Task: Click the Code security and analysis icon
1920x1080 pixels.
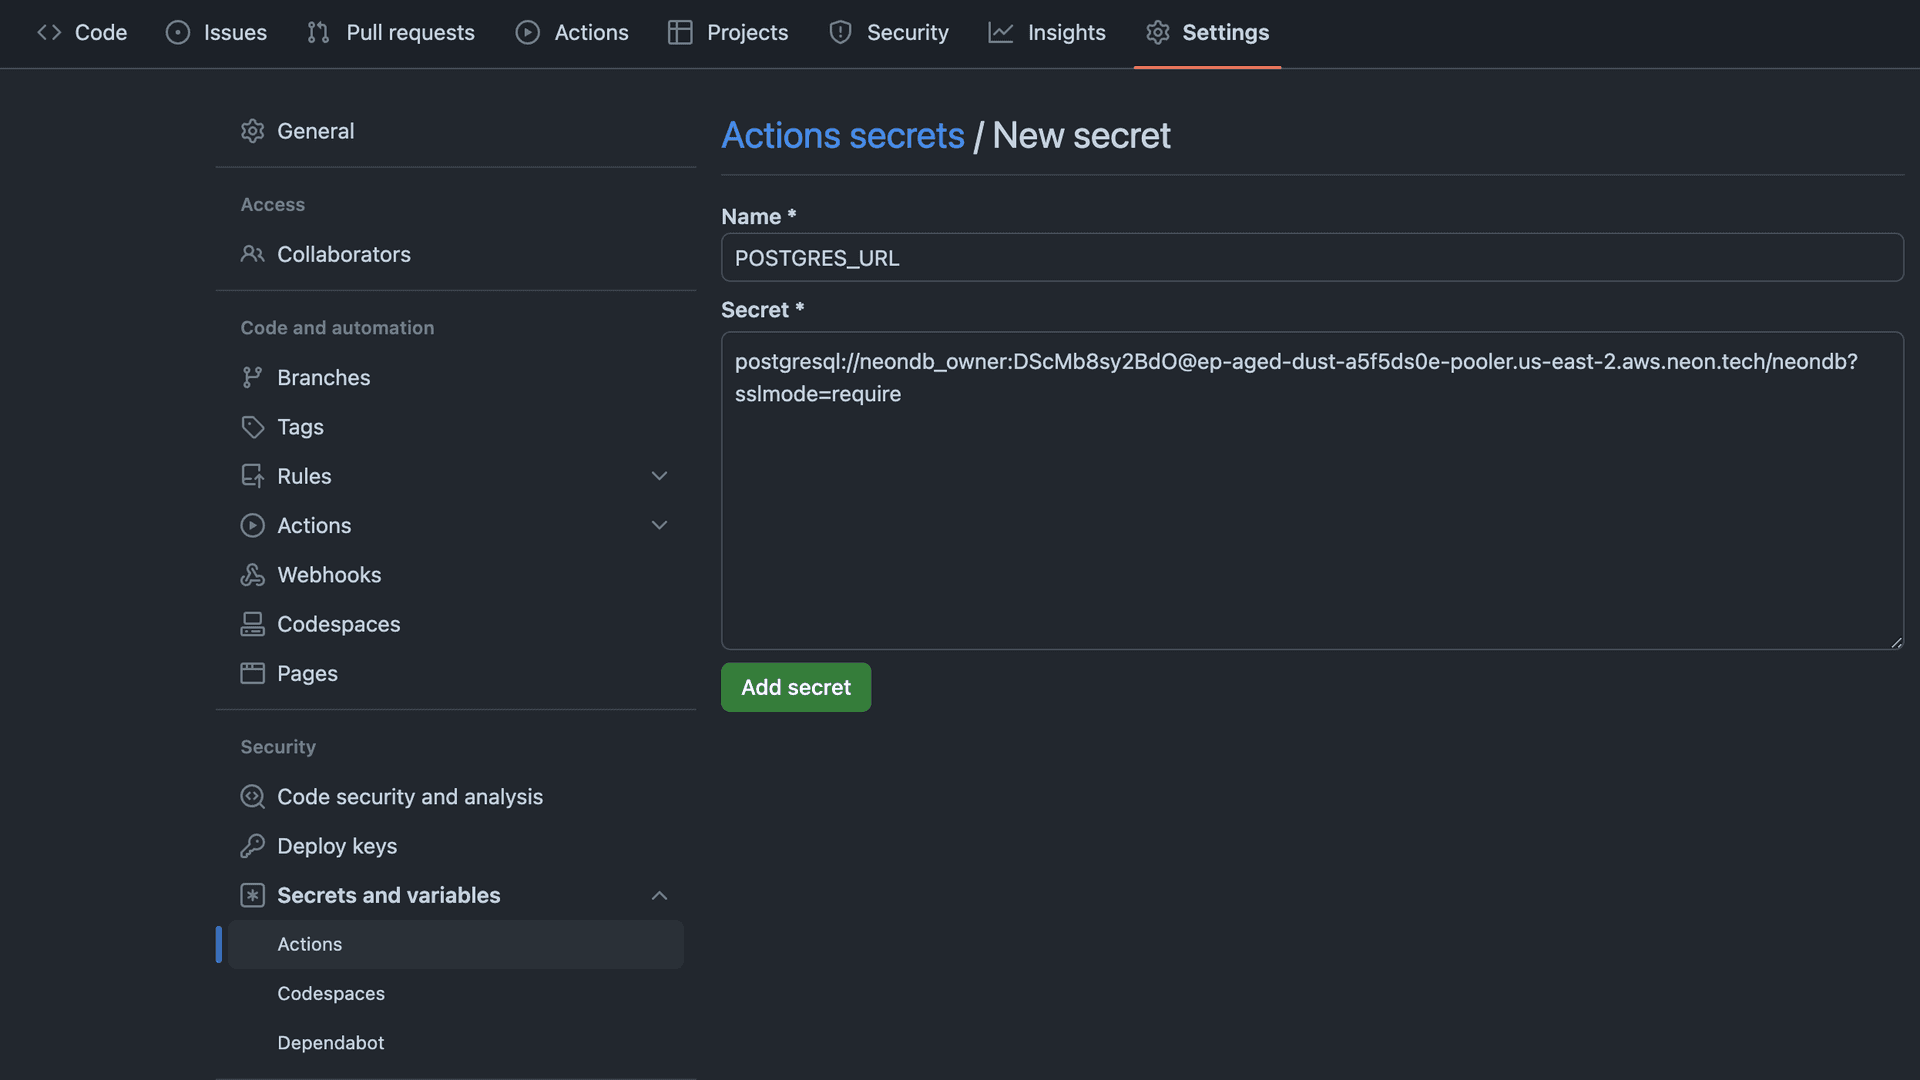Action: click(x=252, y=797)
